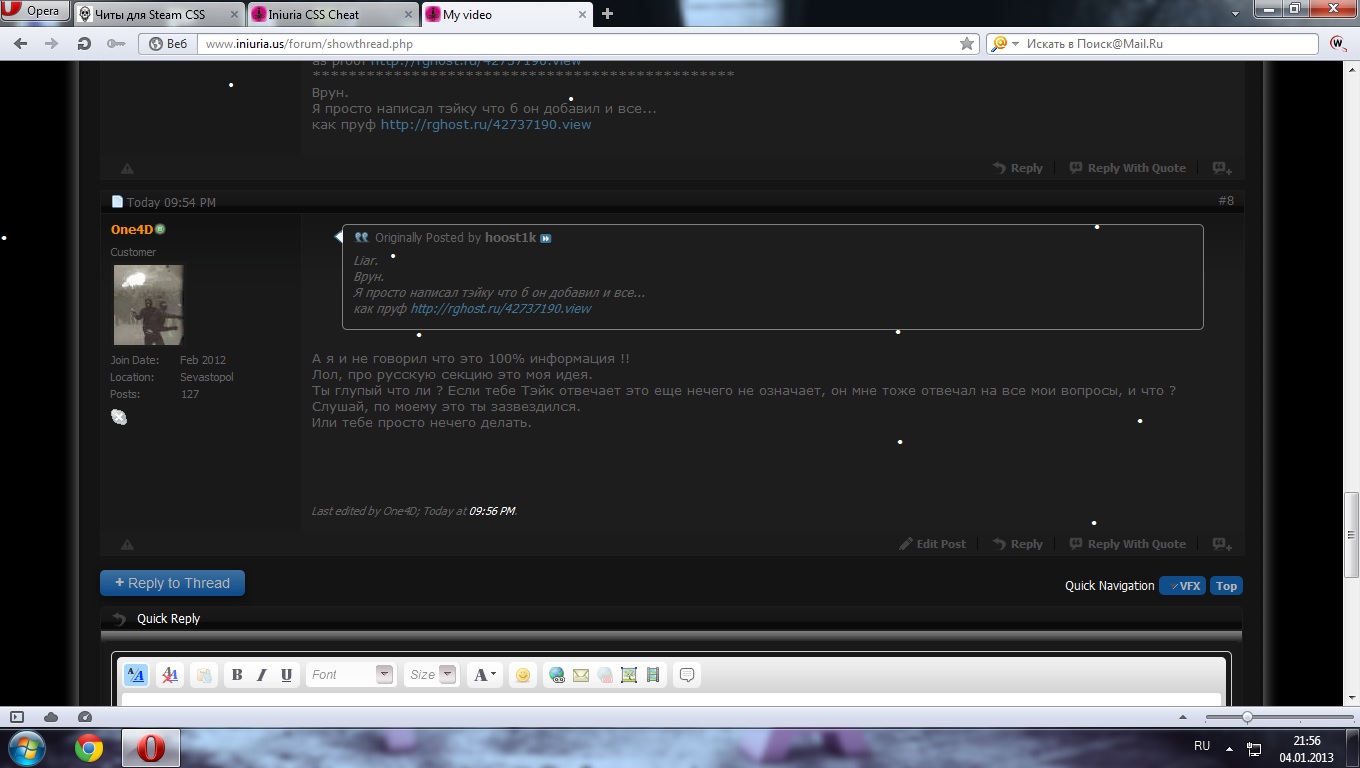The height and width of the screenshot is (768, 1360).
Task: Click the remove link icon
Action: coord(605,675)
